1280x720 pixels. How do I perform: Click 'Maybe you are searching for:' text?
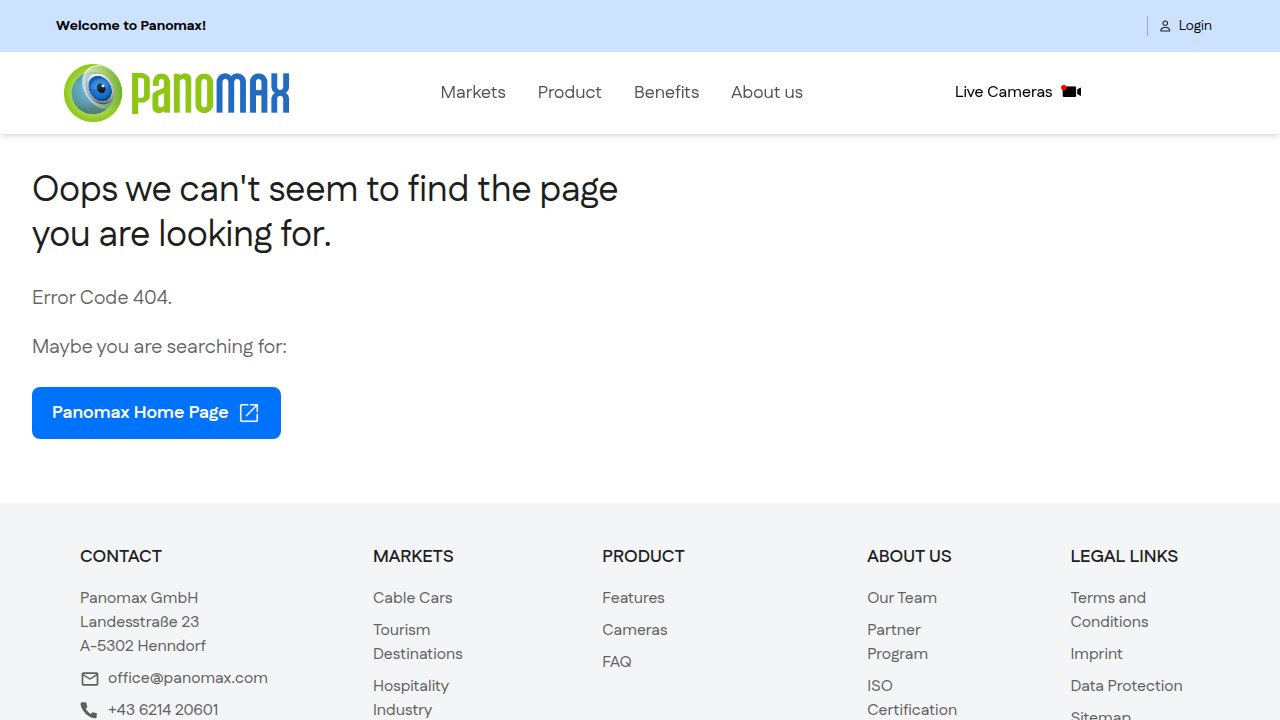pyautogui.click(x=159, y=347)
